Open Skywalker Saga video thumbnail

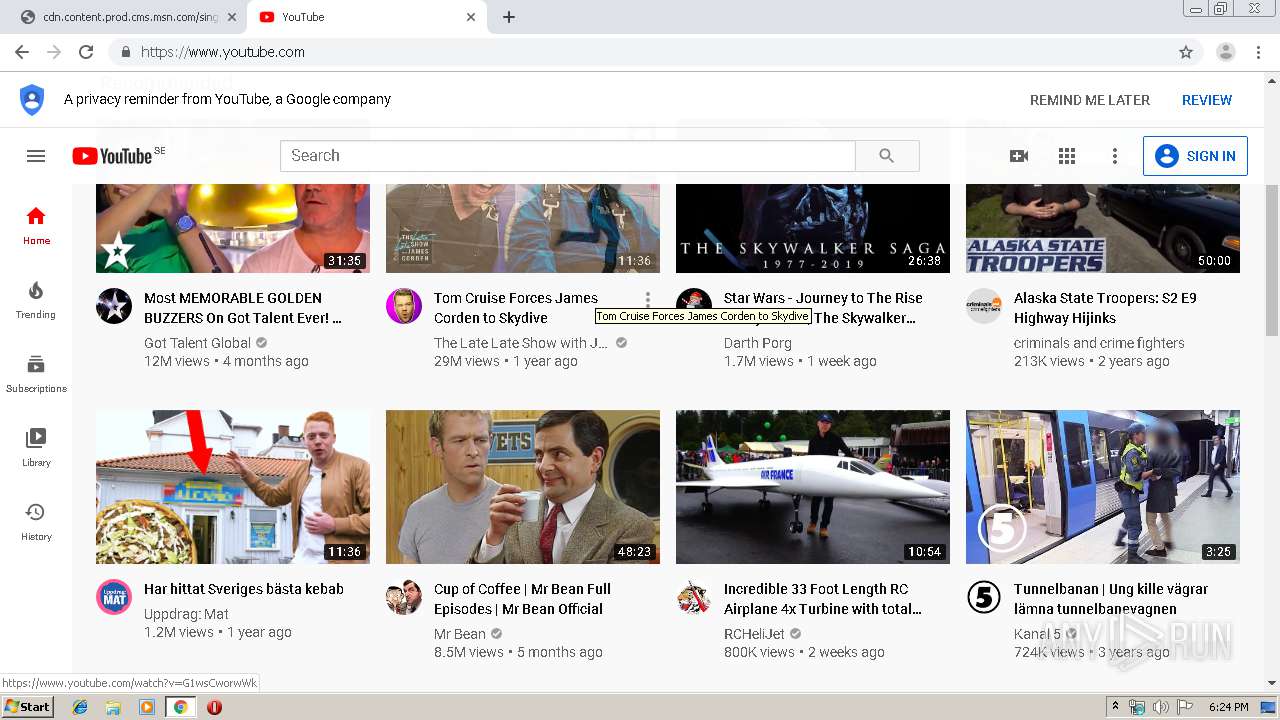point(813,228)
